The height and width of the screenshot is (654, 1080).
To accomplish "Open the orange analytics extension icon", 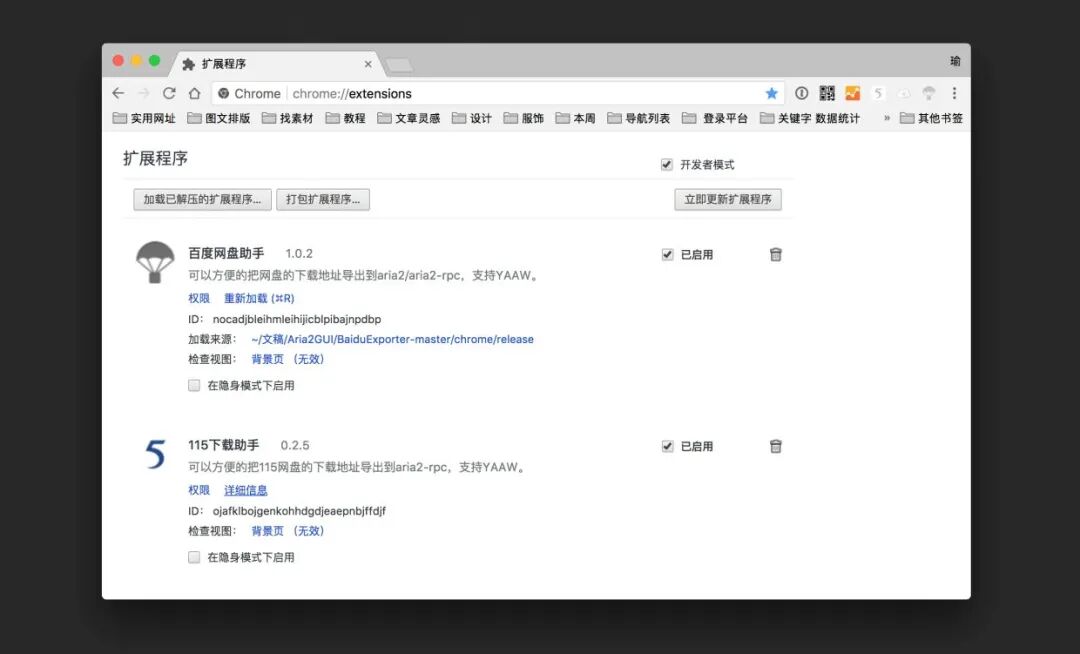I will click(x=852, y=92).
